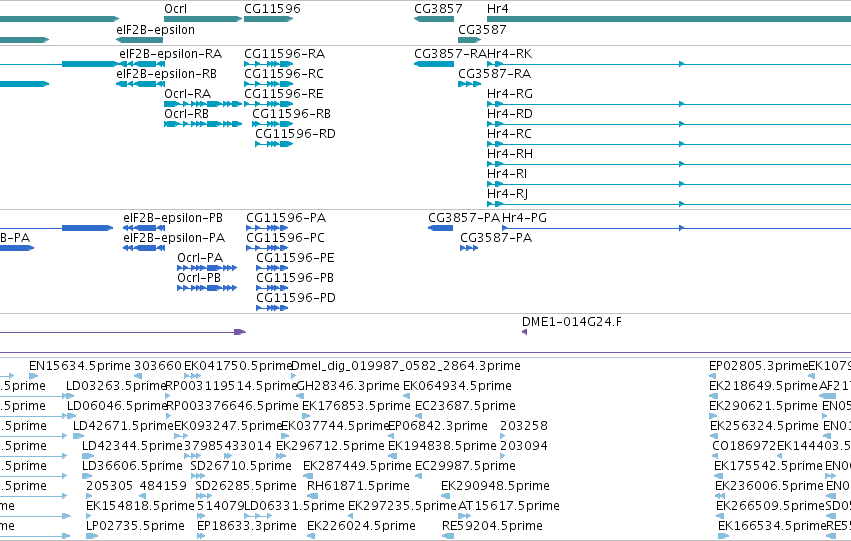This screenshot has width=851, height=541.
Task: Click the CG11596-PD protein label
Action: click(x=296, y=298)
